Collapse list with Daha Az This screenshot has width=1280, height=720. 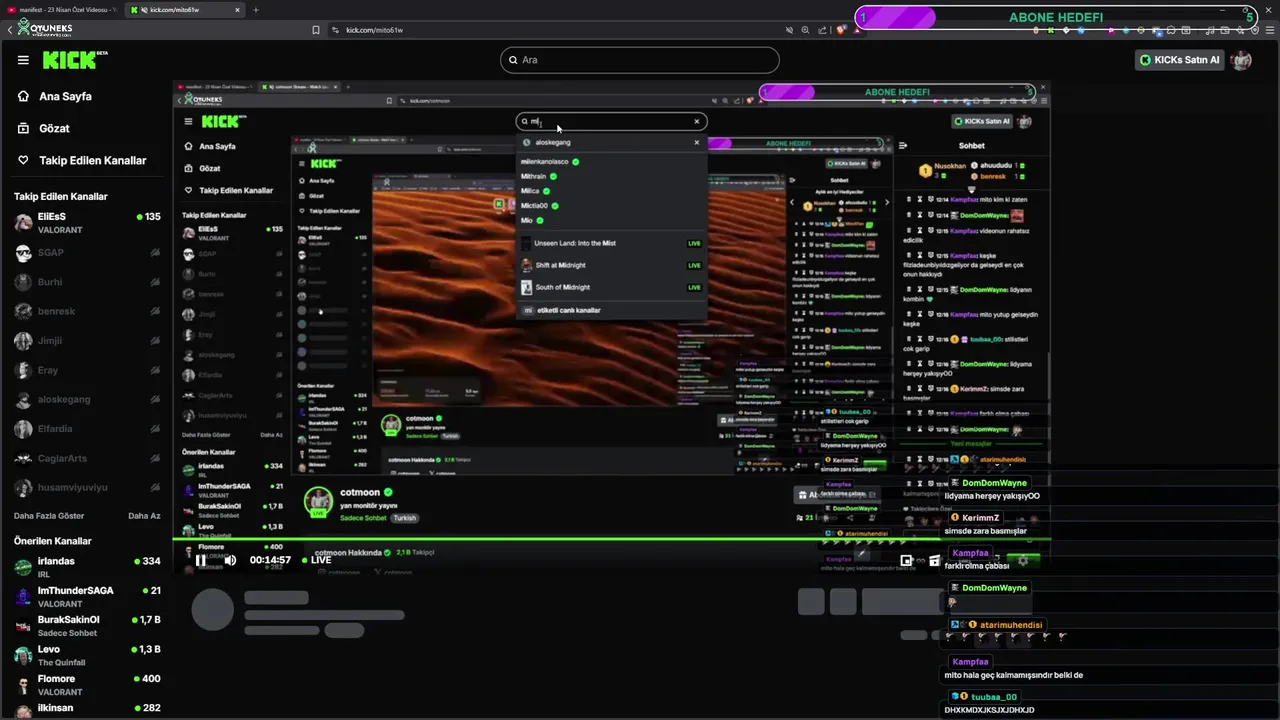point(144,516)
